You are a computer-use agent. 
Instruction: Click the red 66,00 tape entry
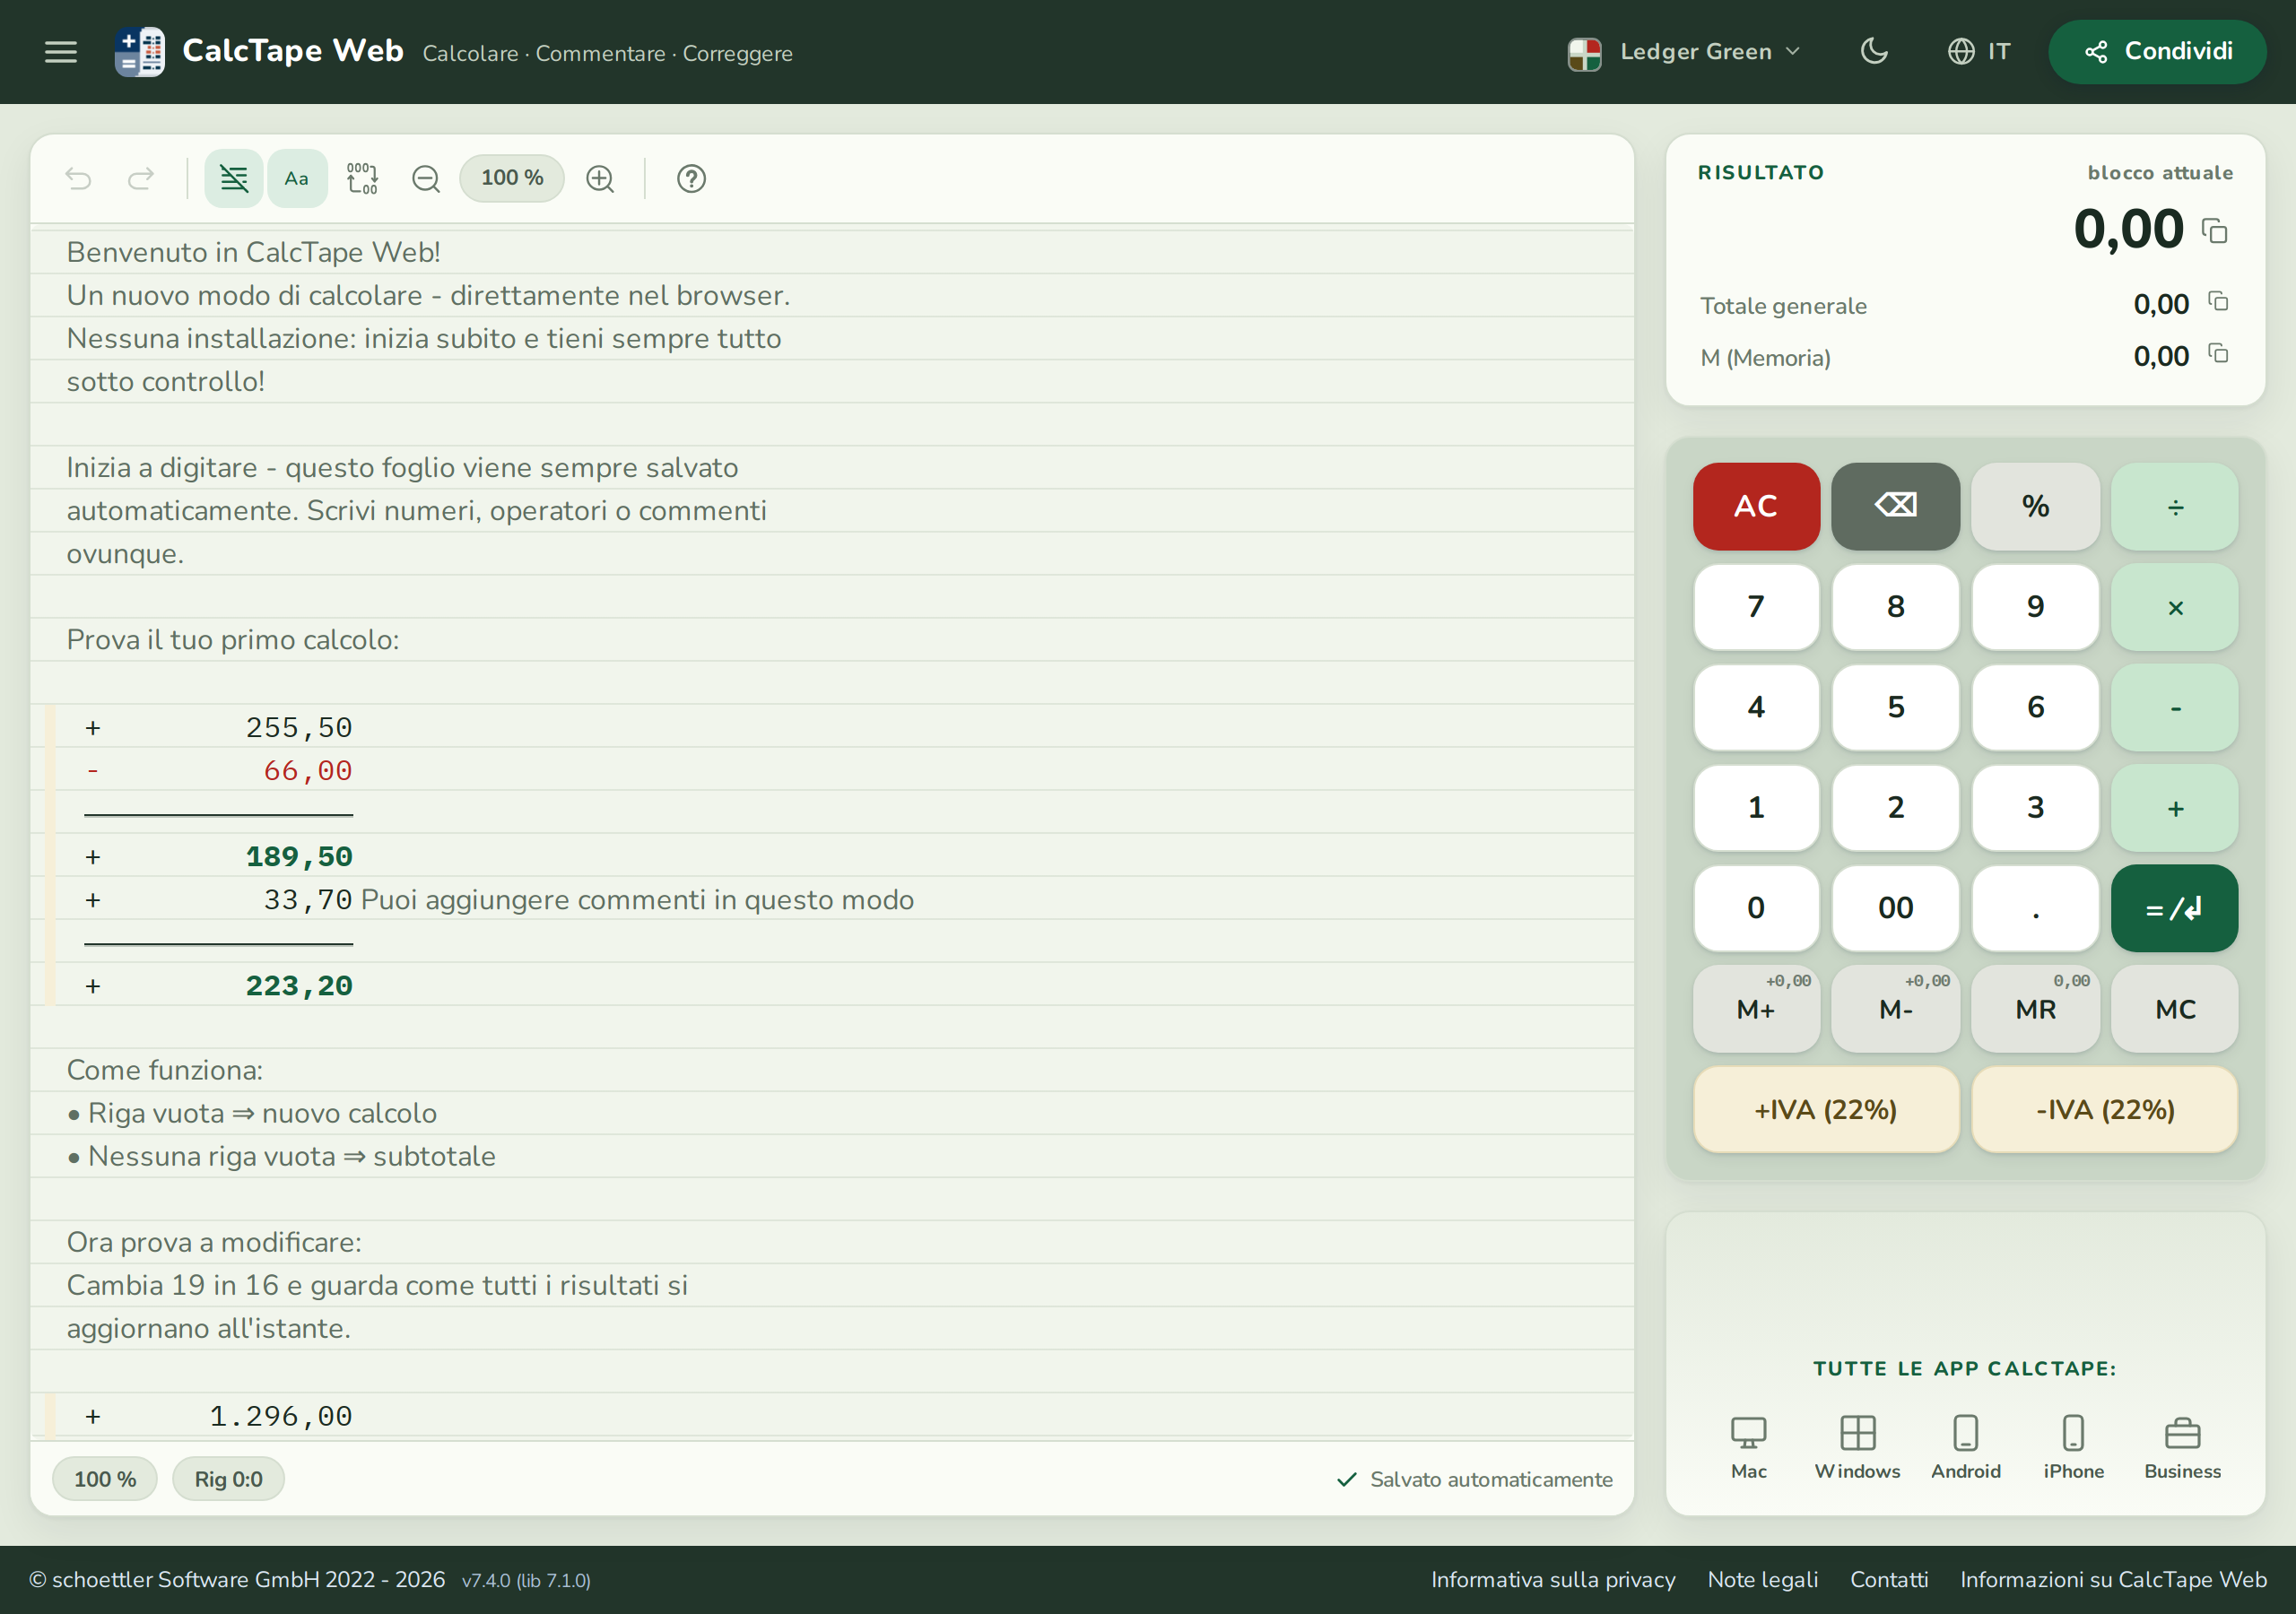coord(307,770)
